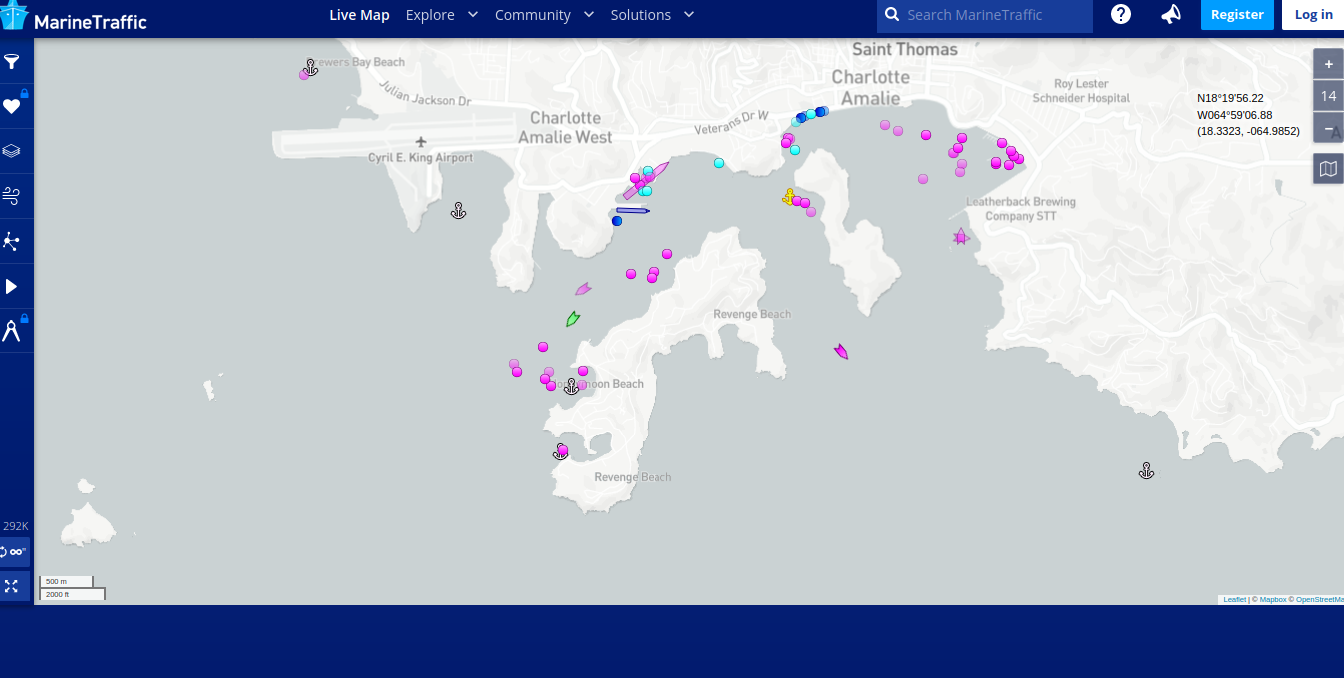Click the Register button
Image resolution: width=1344 pixels, height=678 pixels.
pyautogui.click(x=1237, y=15)
